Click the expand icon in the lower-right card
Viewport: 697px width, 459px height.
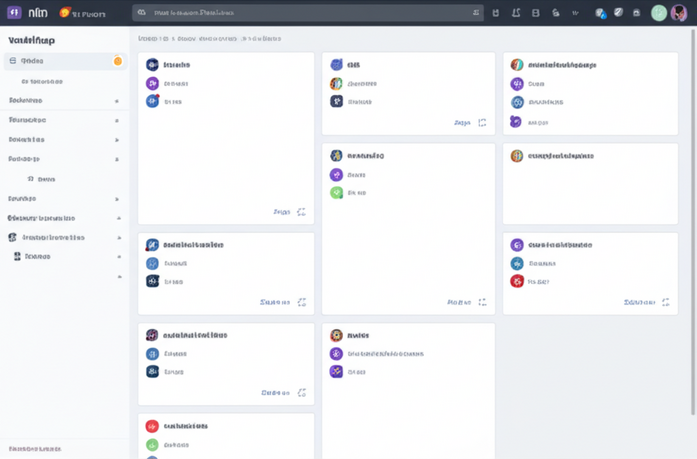(665, 302)
